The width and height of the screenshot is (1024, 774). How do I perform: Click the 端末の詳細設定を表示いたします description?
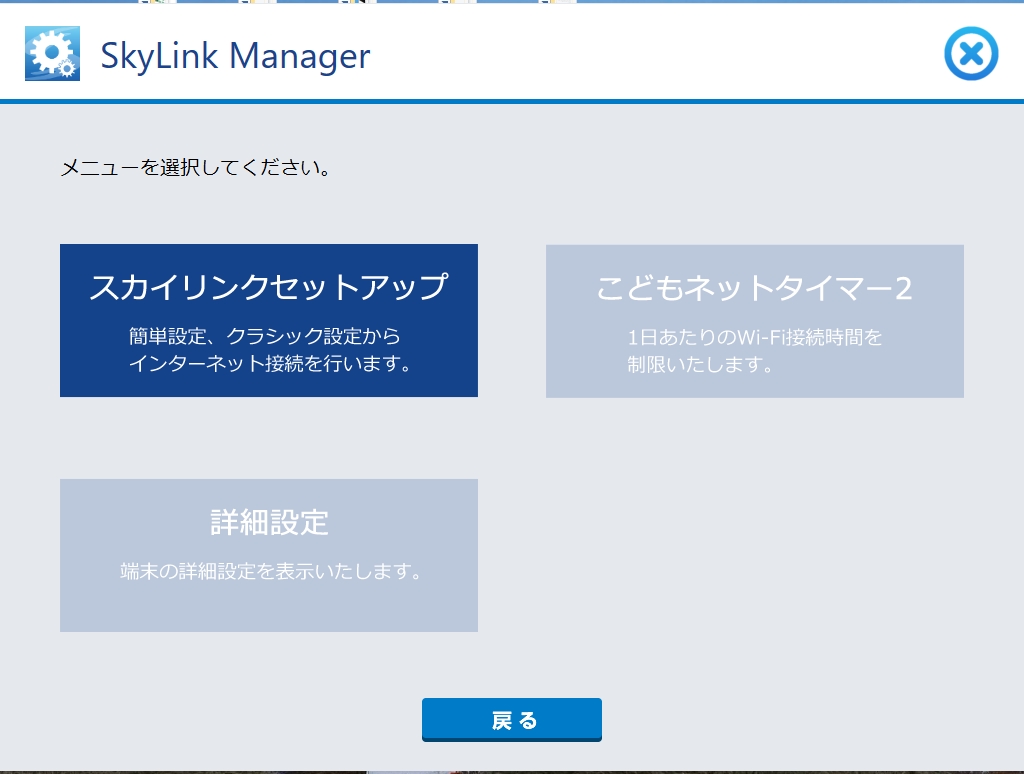pyautogui.click(x=268, y=573)
